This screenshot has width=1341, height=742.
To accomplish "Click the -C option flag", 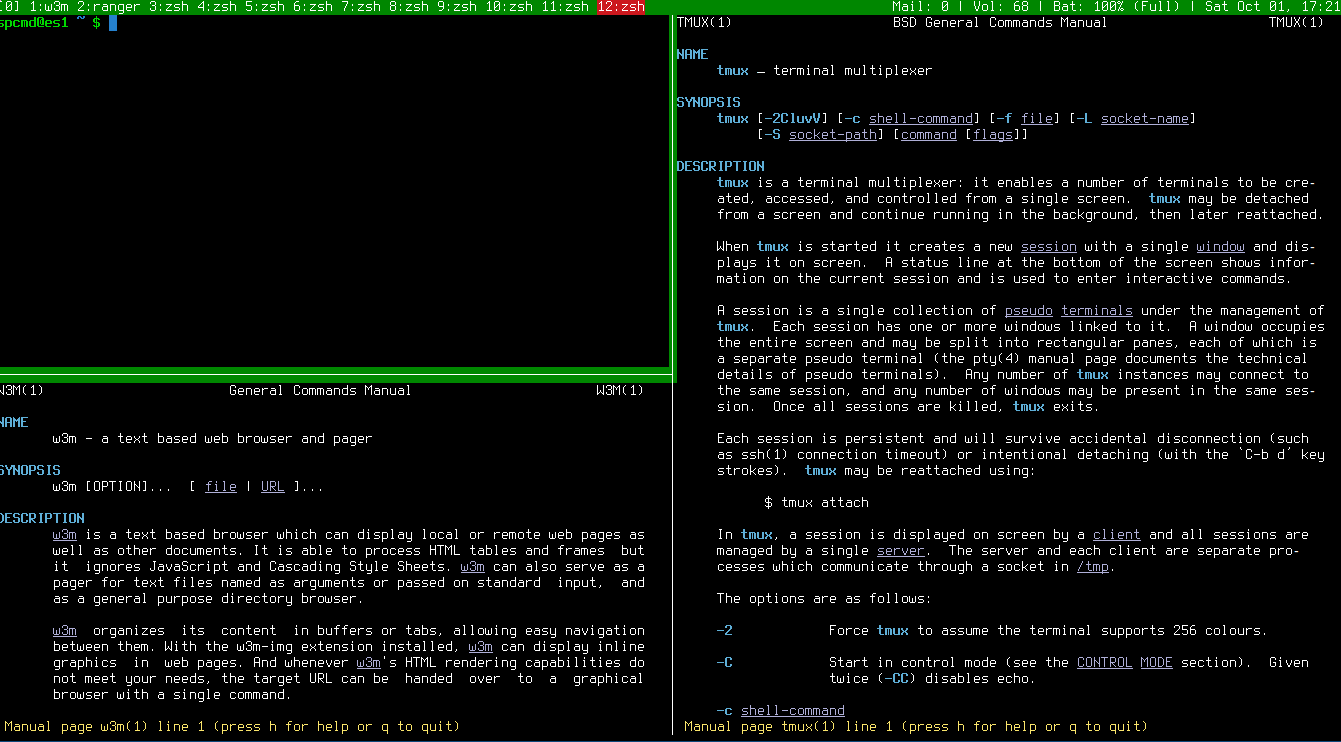I will coord(725,663).
